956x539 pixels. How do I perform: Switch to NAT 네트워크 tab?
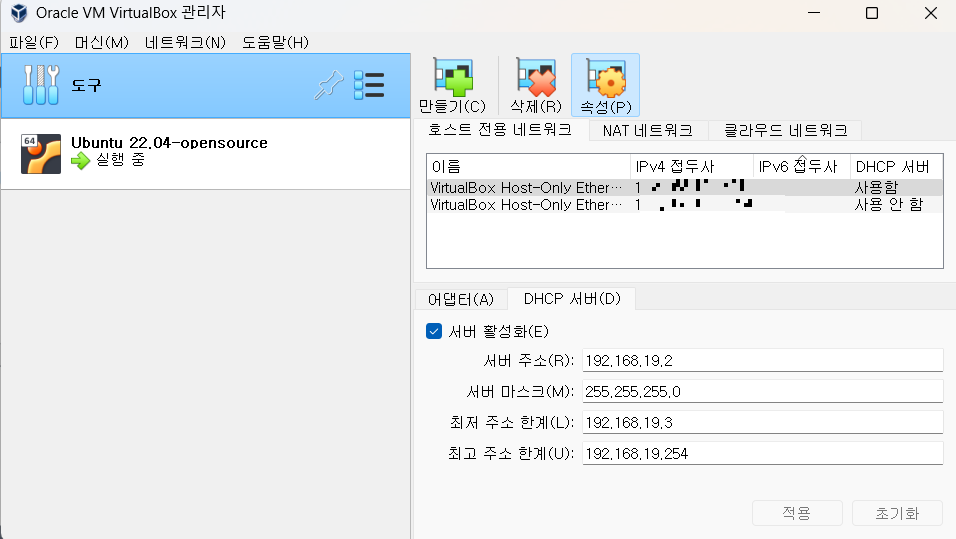(x=647, y=130)
